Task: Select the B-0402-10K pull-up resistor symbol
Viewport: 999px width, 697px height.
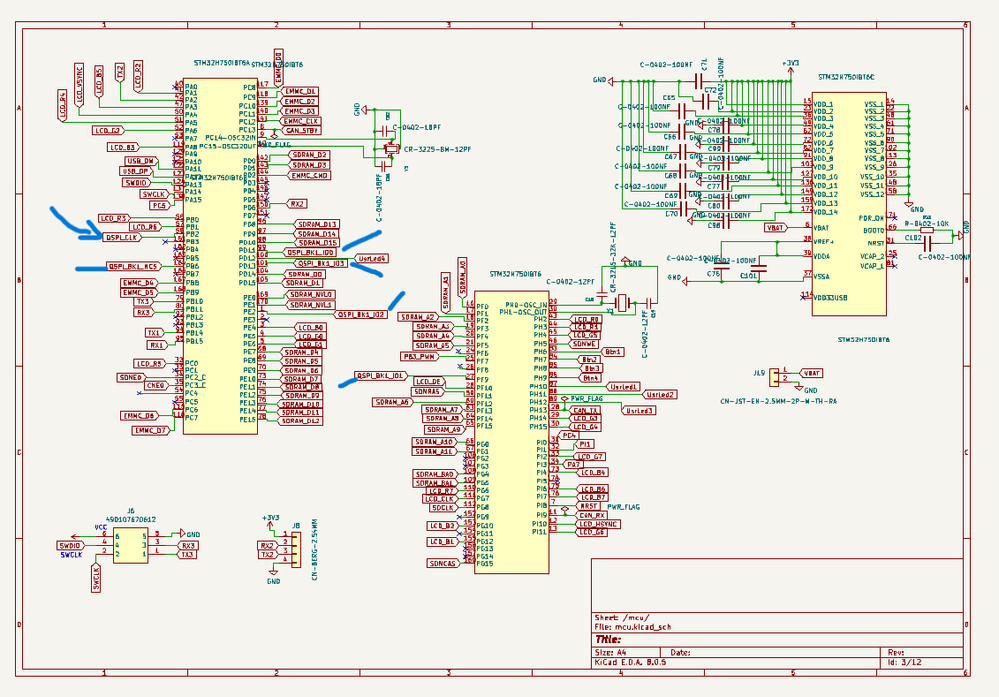Action: click(x=927, y=230)
